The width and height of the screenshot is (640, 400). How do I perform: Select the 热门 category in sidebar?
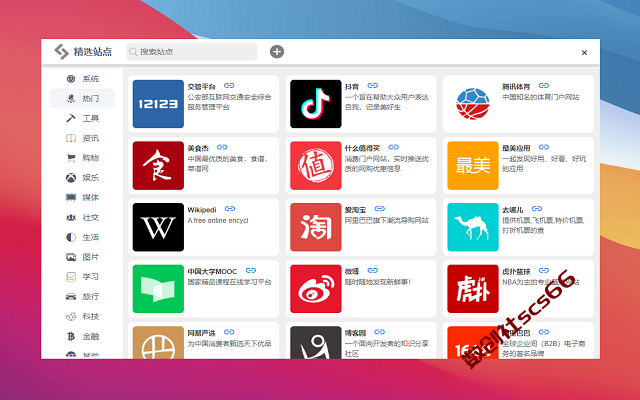click(x=82, y=98)
